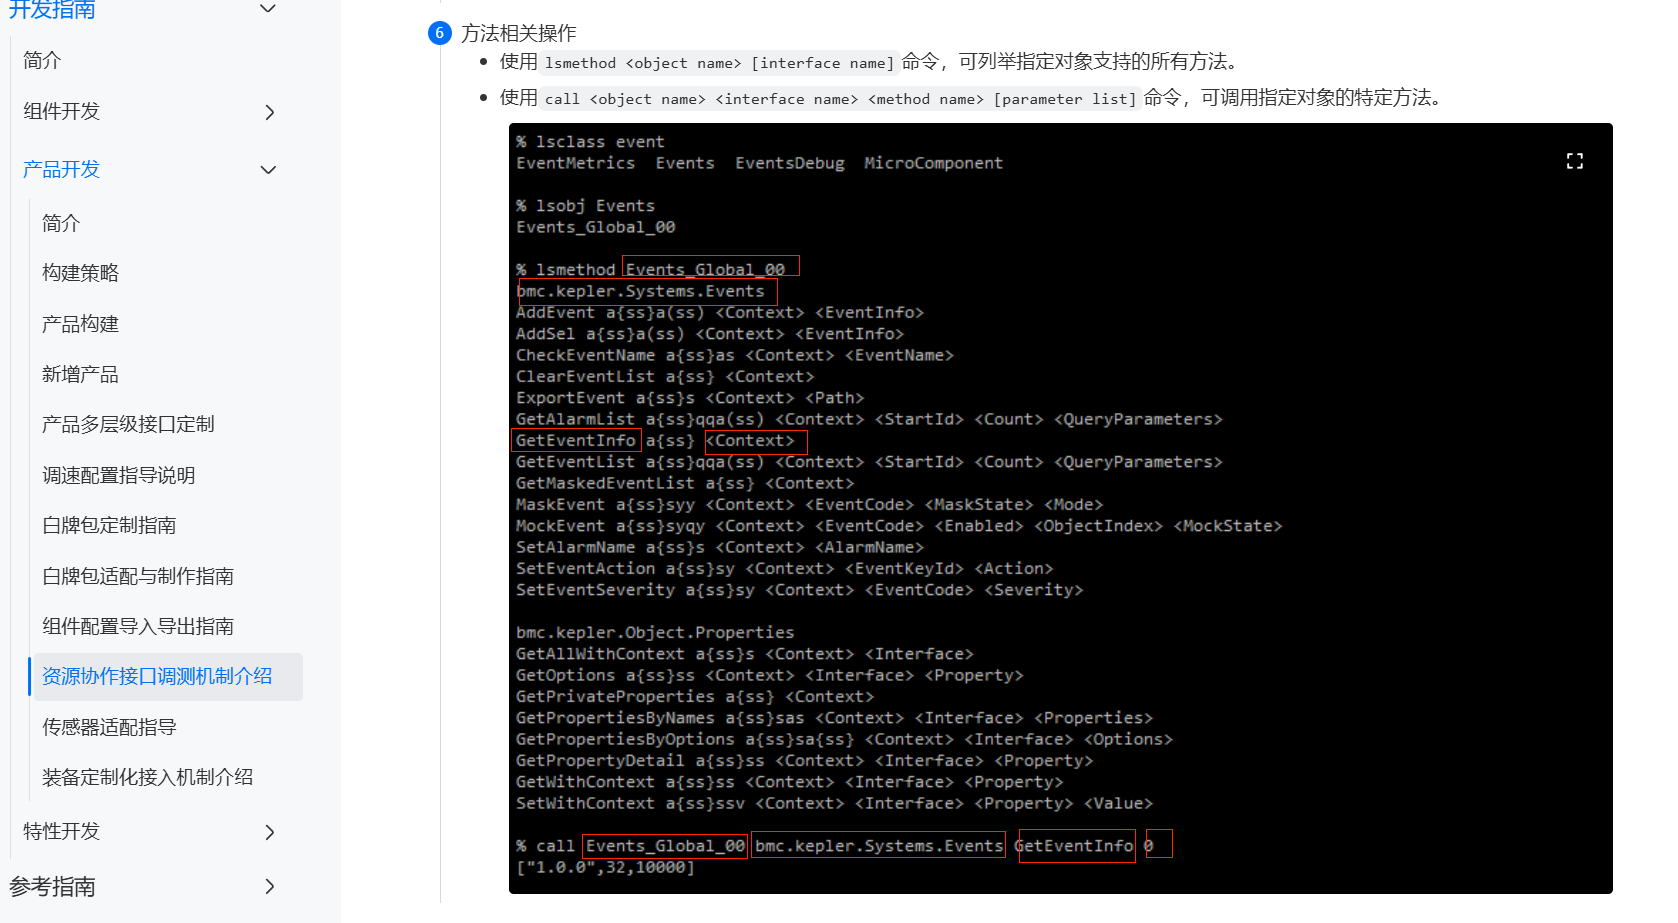Go to 装备定制化接入机制介绍
The image size is (1678, 923).
click(x=147, y=777)
